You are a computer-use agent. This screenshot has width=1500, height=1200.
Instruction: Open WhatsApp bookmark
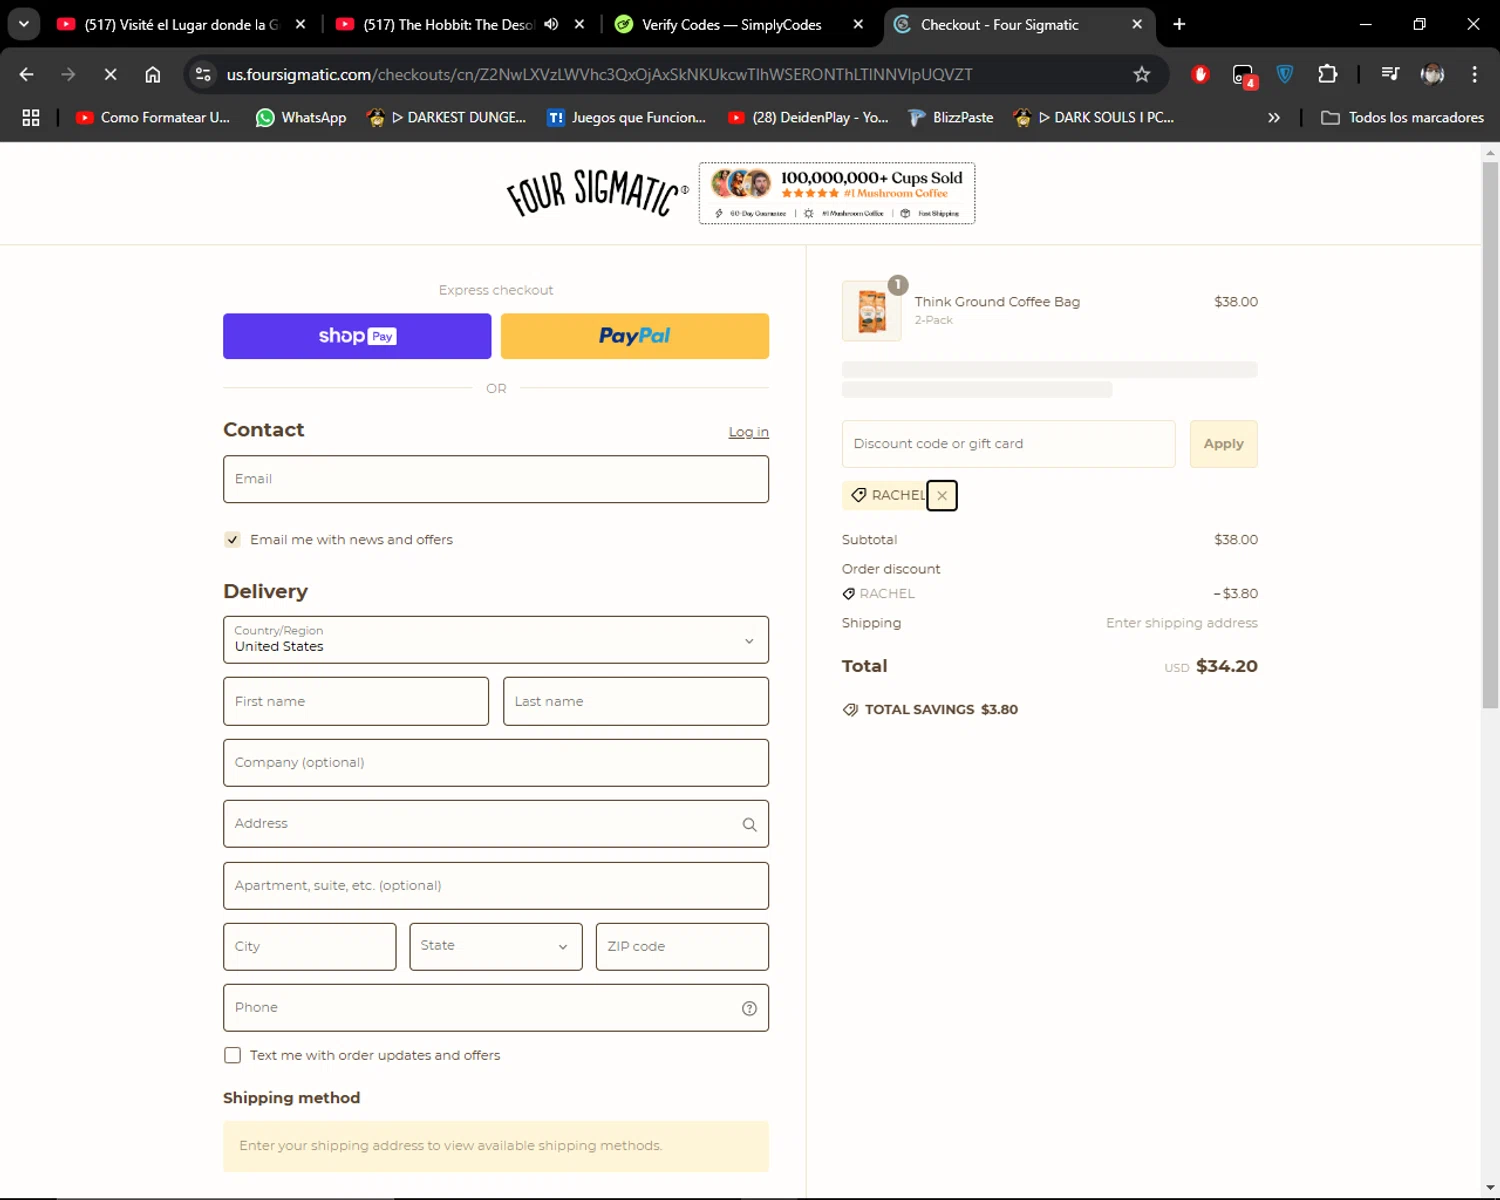301,118
